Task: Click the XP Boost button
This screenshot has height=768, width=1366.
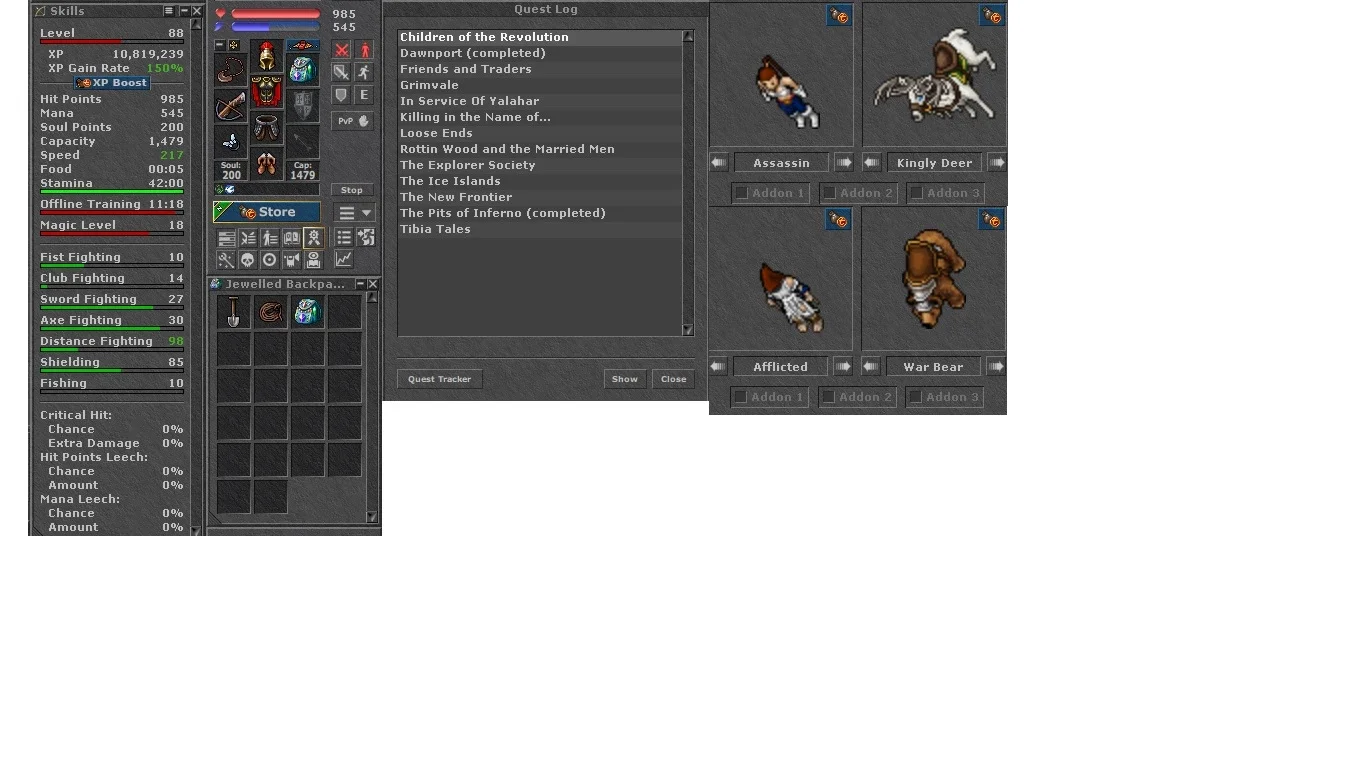Action: [112, 83]
